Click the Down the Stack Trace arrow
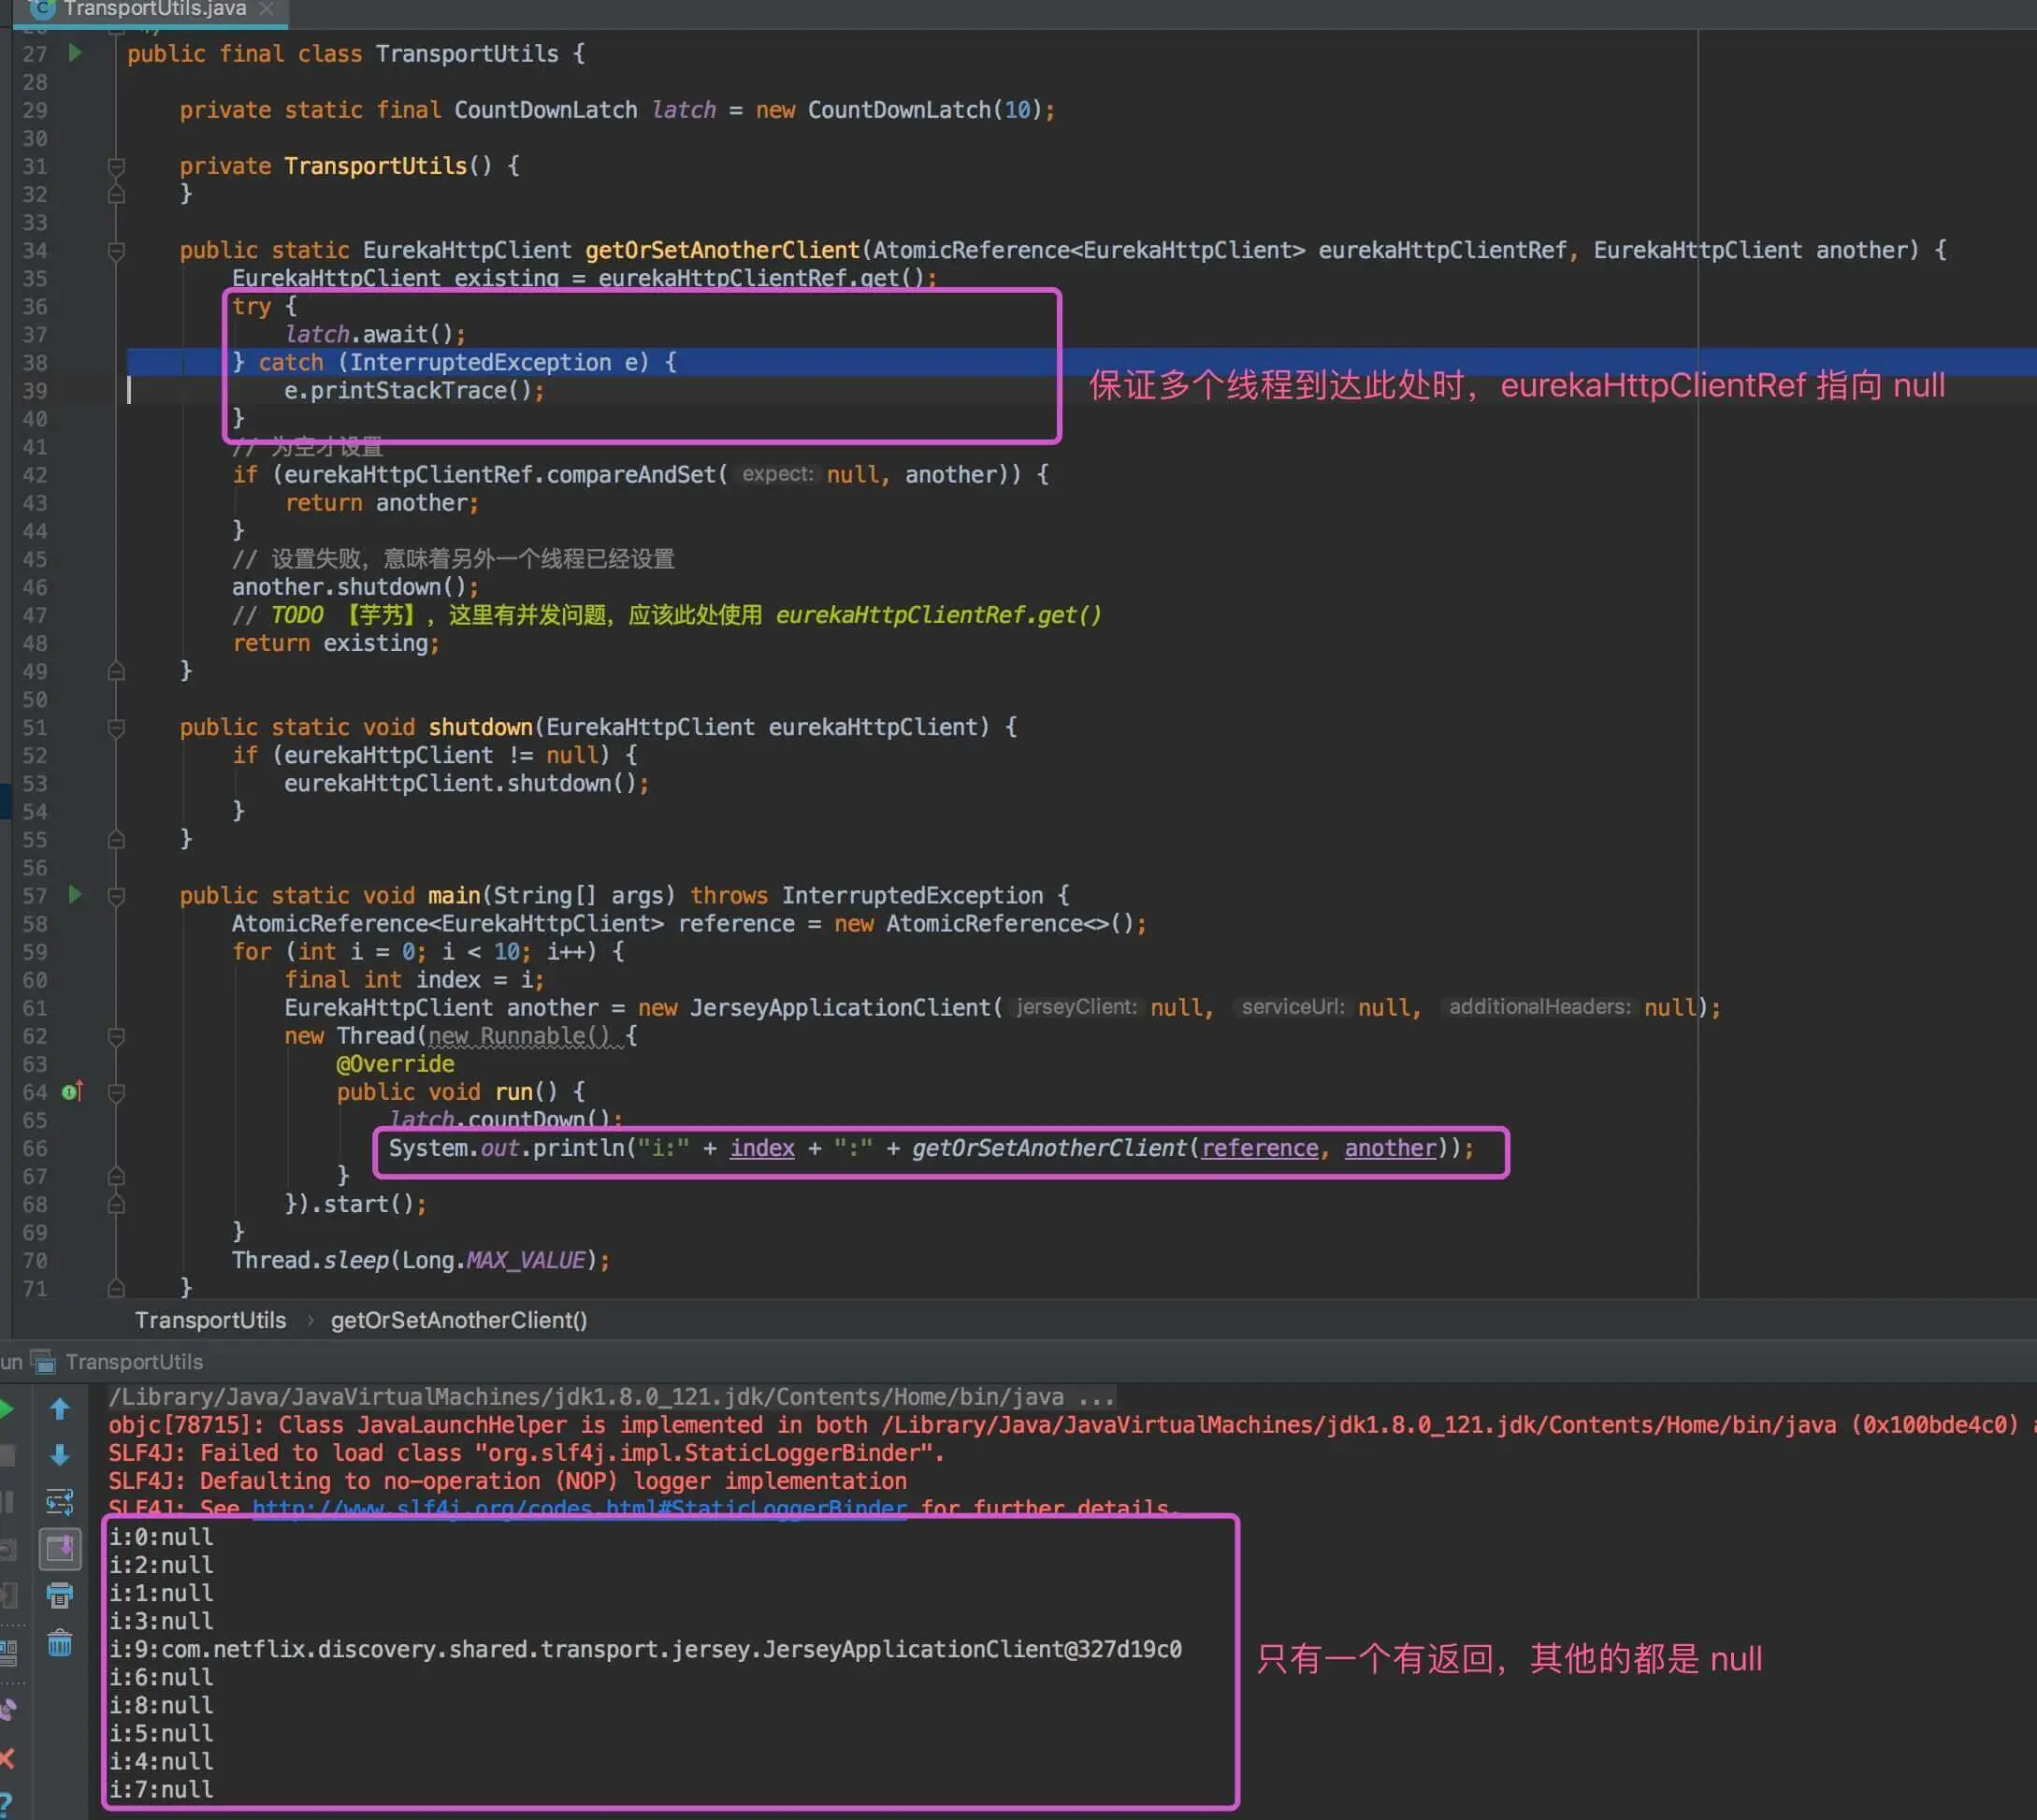Screen dimensions: 2037x1820 tap(59, 1455)
